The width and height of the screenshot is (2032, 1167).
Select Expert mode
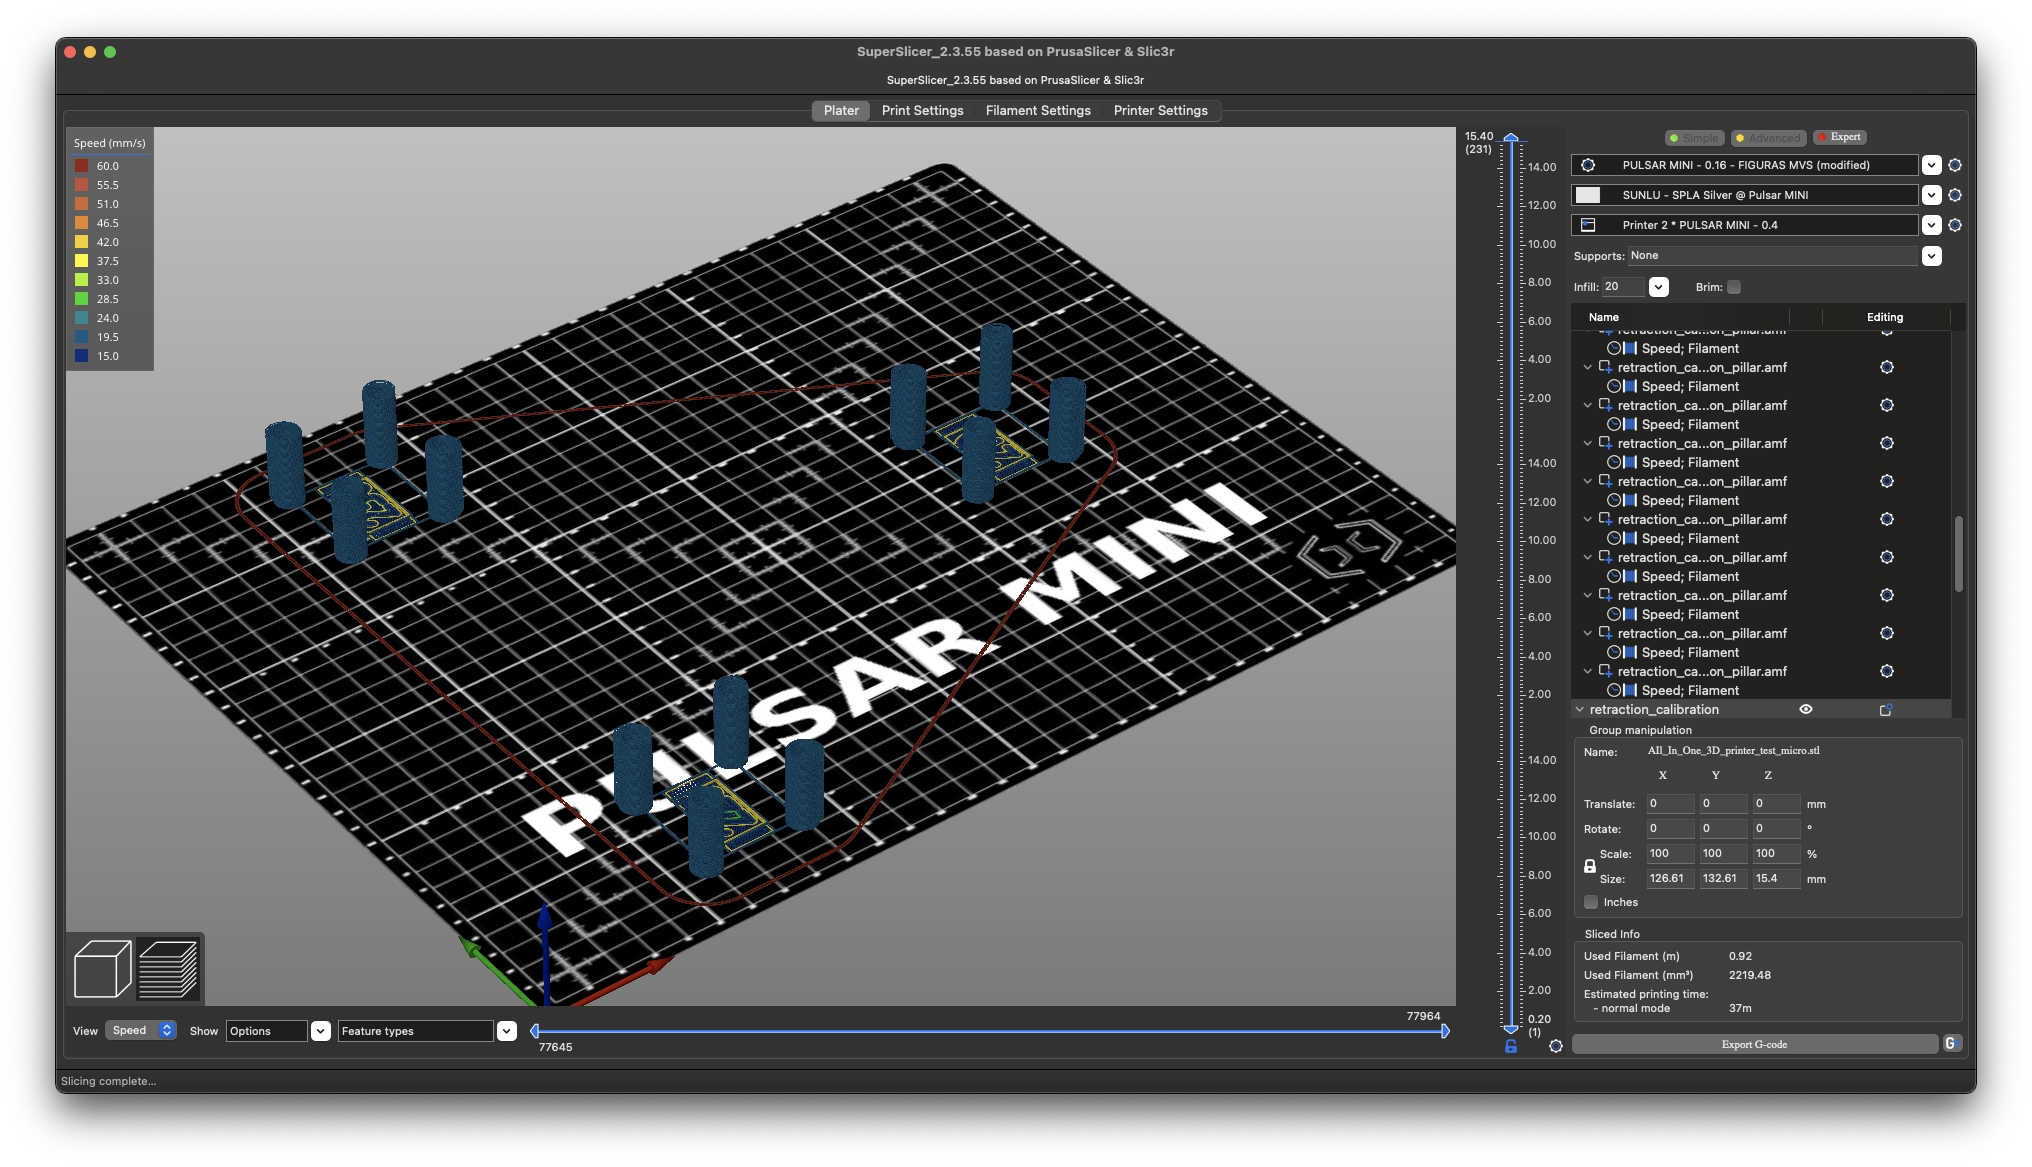coord(1839,137)
